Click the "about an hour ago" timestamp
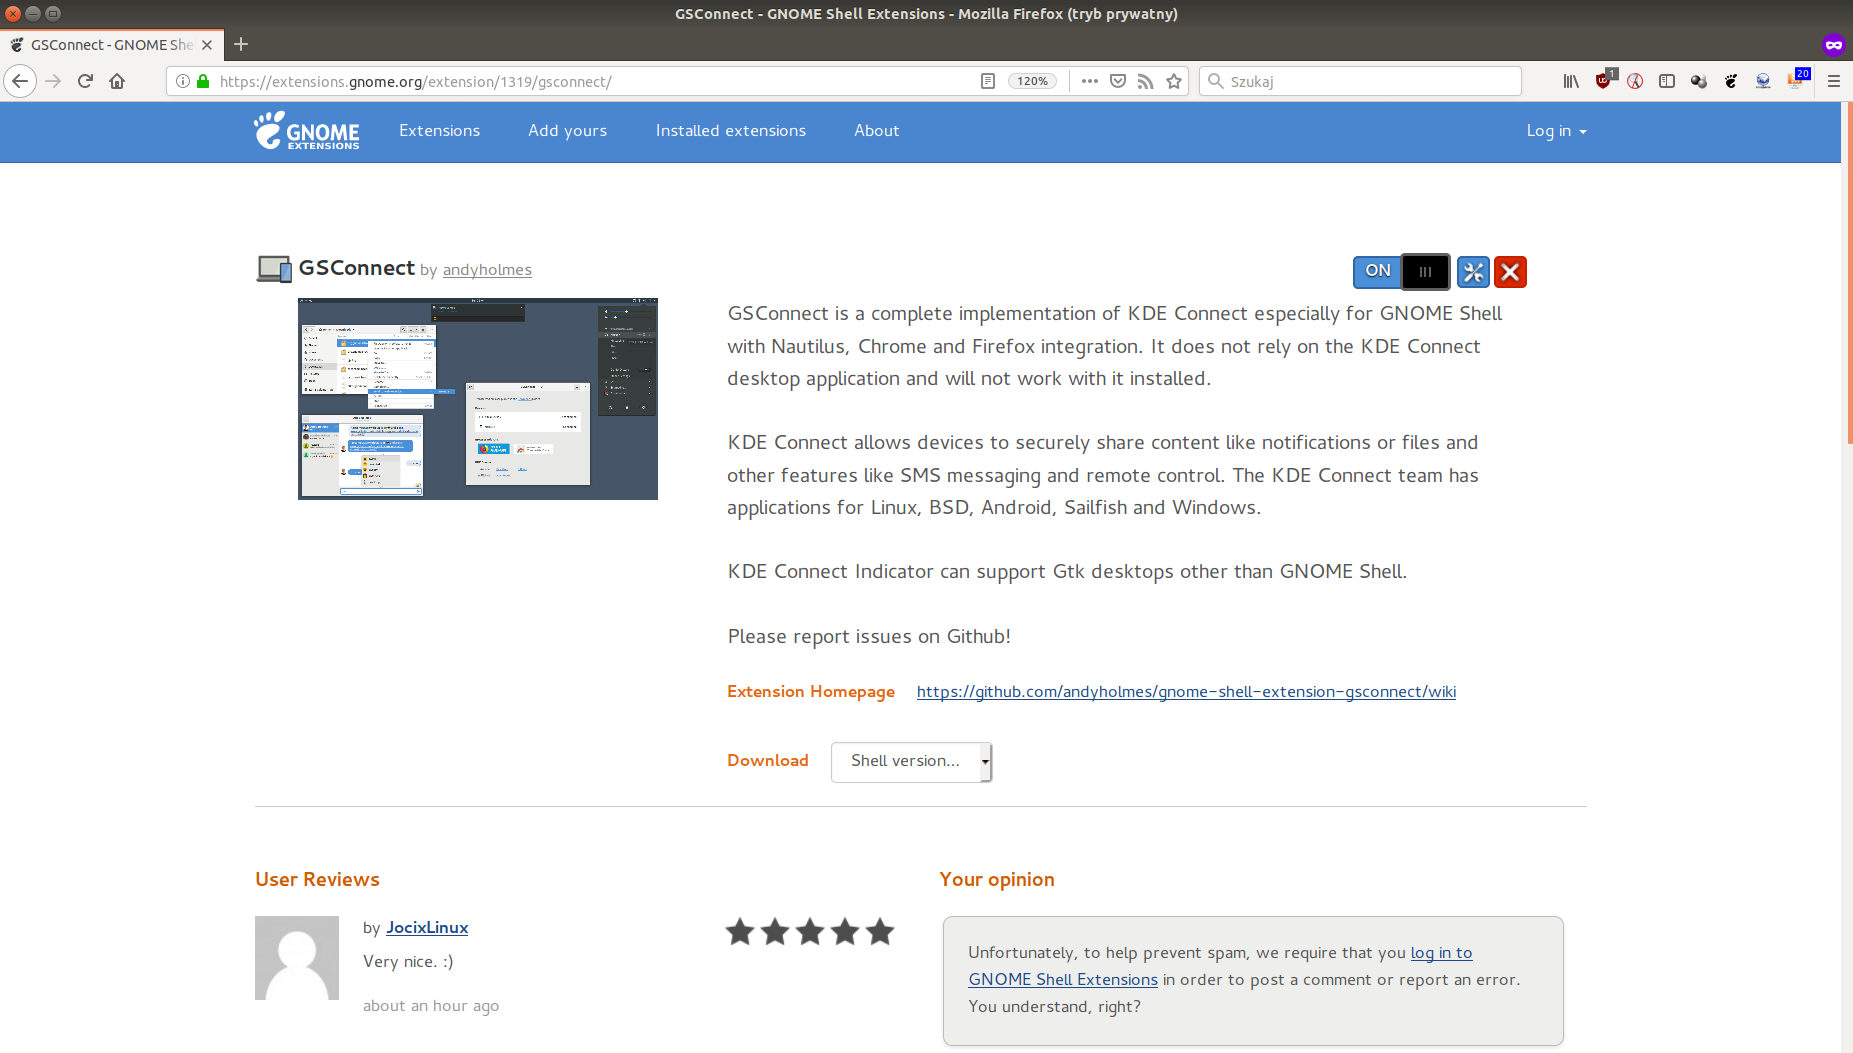1853x1053 pixels. 431,1006
